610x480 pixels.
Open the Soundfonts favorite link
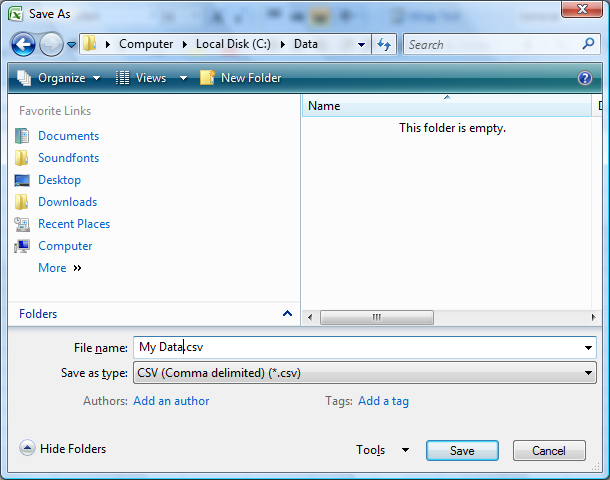pos(68,158)
